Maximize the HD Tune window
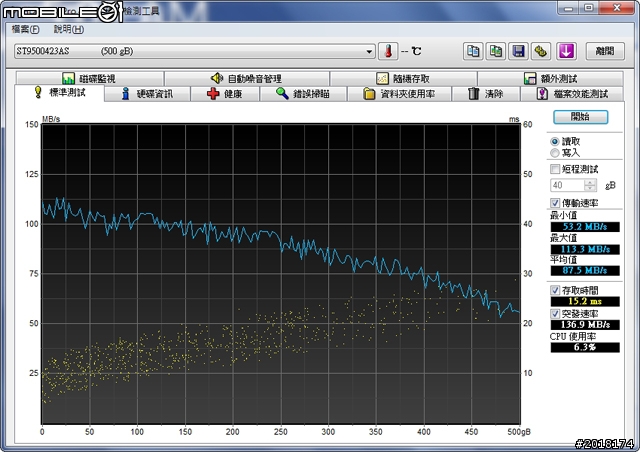Screen dimensions: 640x452 [x=589, y=7]
